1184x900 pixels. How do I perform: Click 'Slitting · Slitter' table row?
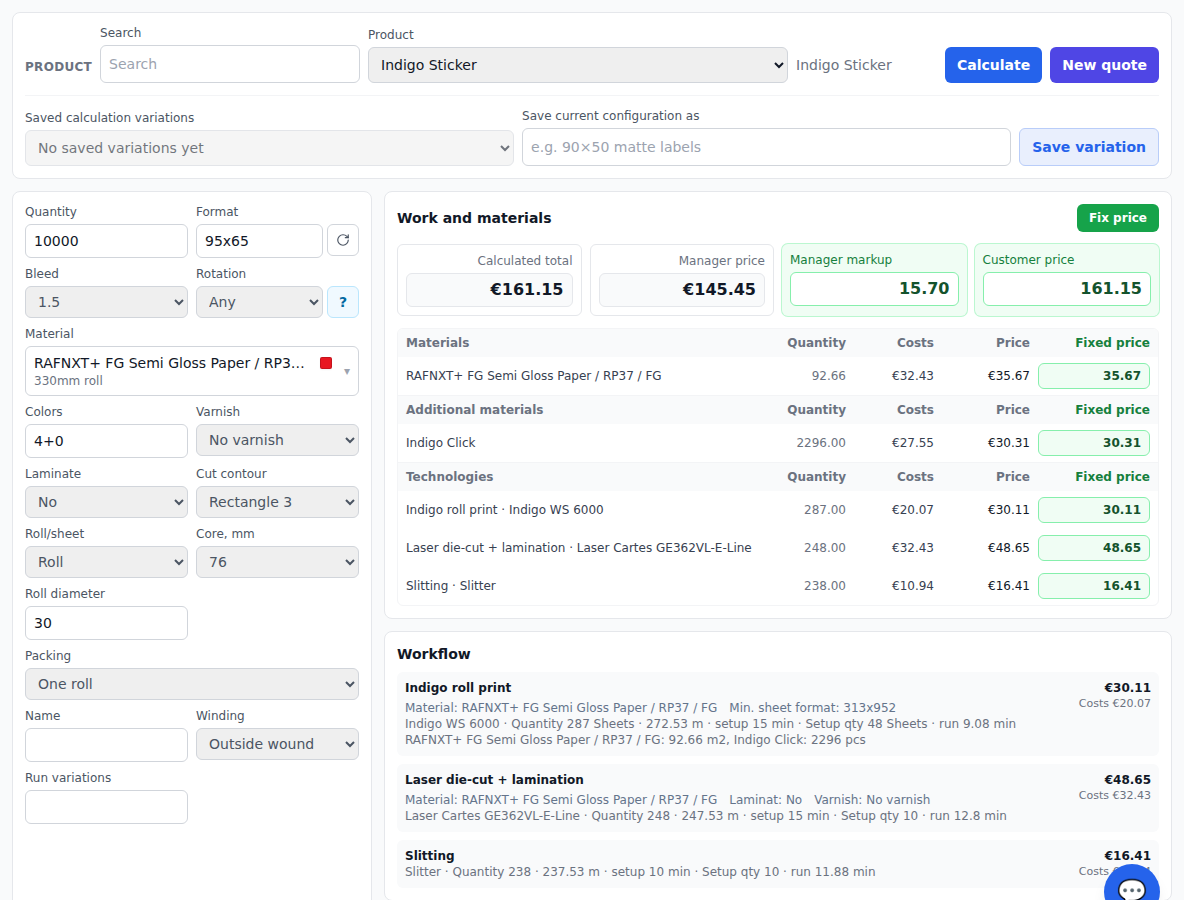(x=778, y=585)
